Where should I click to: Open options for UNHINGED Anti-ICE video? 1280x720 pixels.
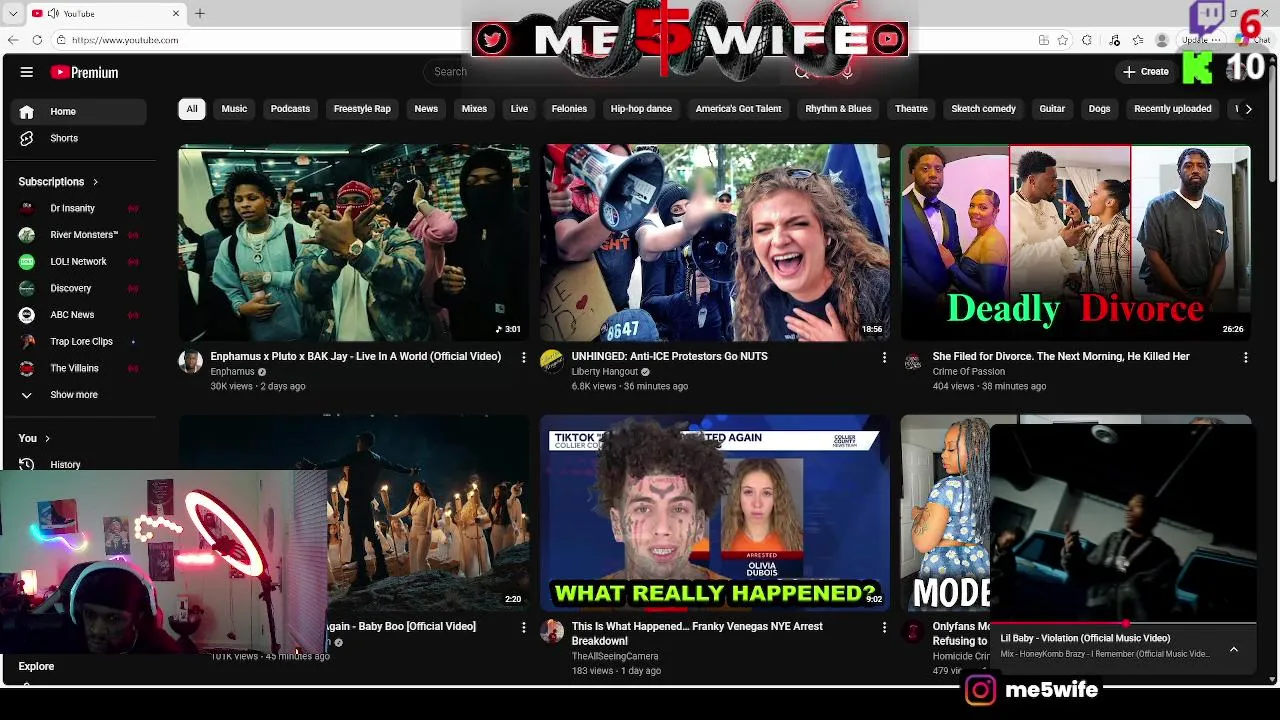coord(884,357)
